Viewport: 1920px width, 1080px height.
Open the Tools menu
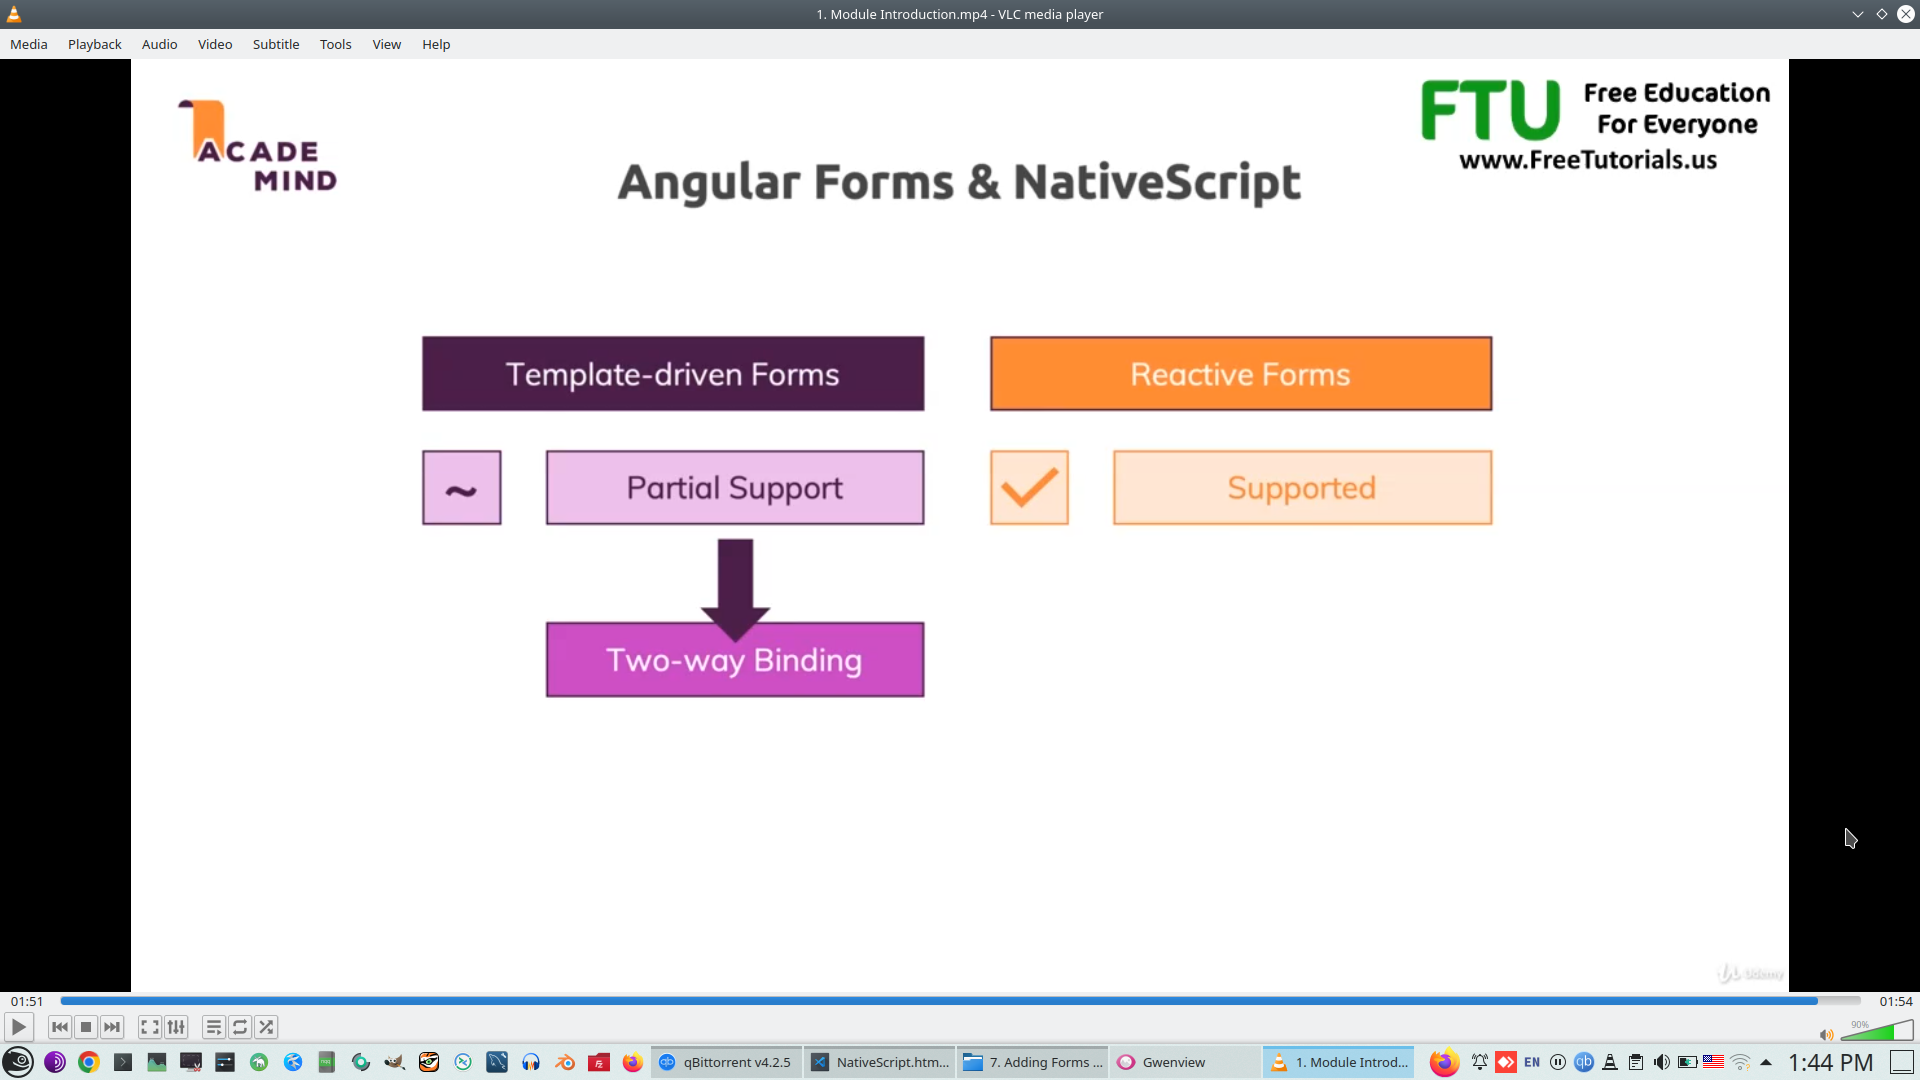click(x=335, y=44)
